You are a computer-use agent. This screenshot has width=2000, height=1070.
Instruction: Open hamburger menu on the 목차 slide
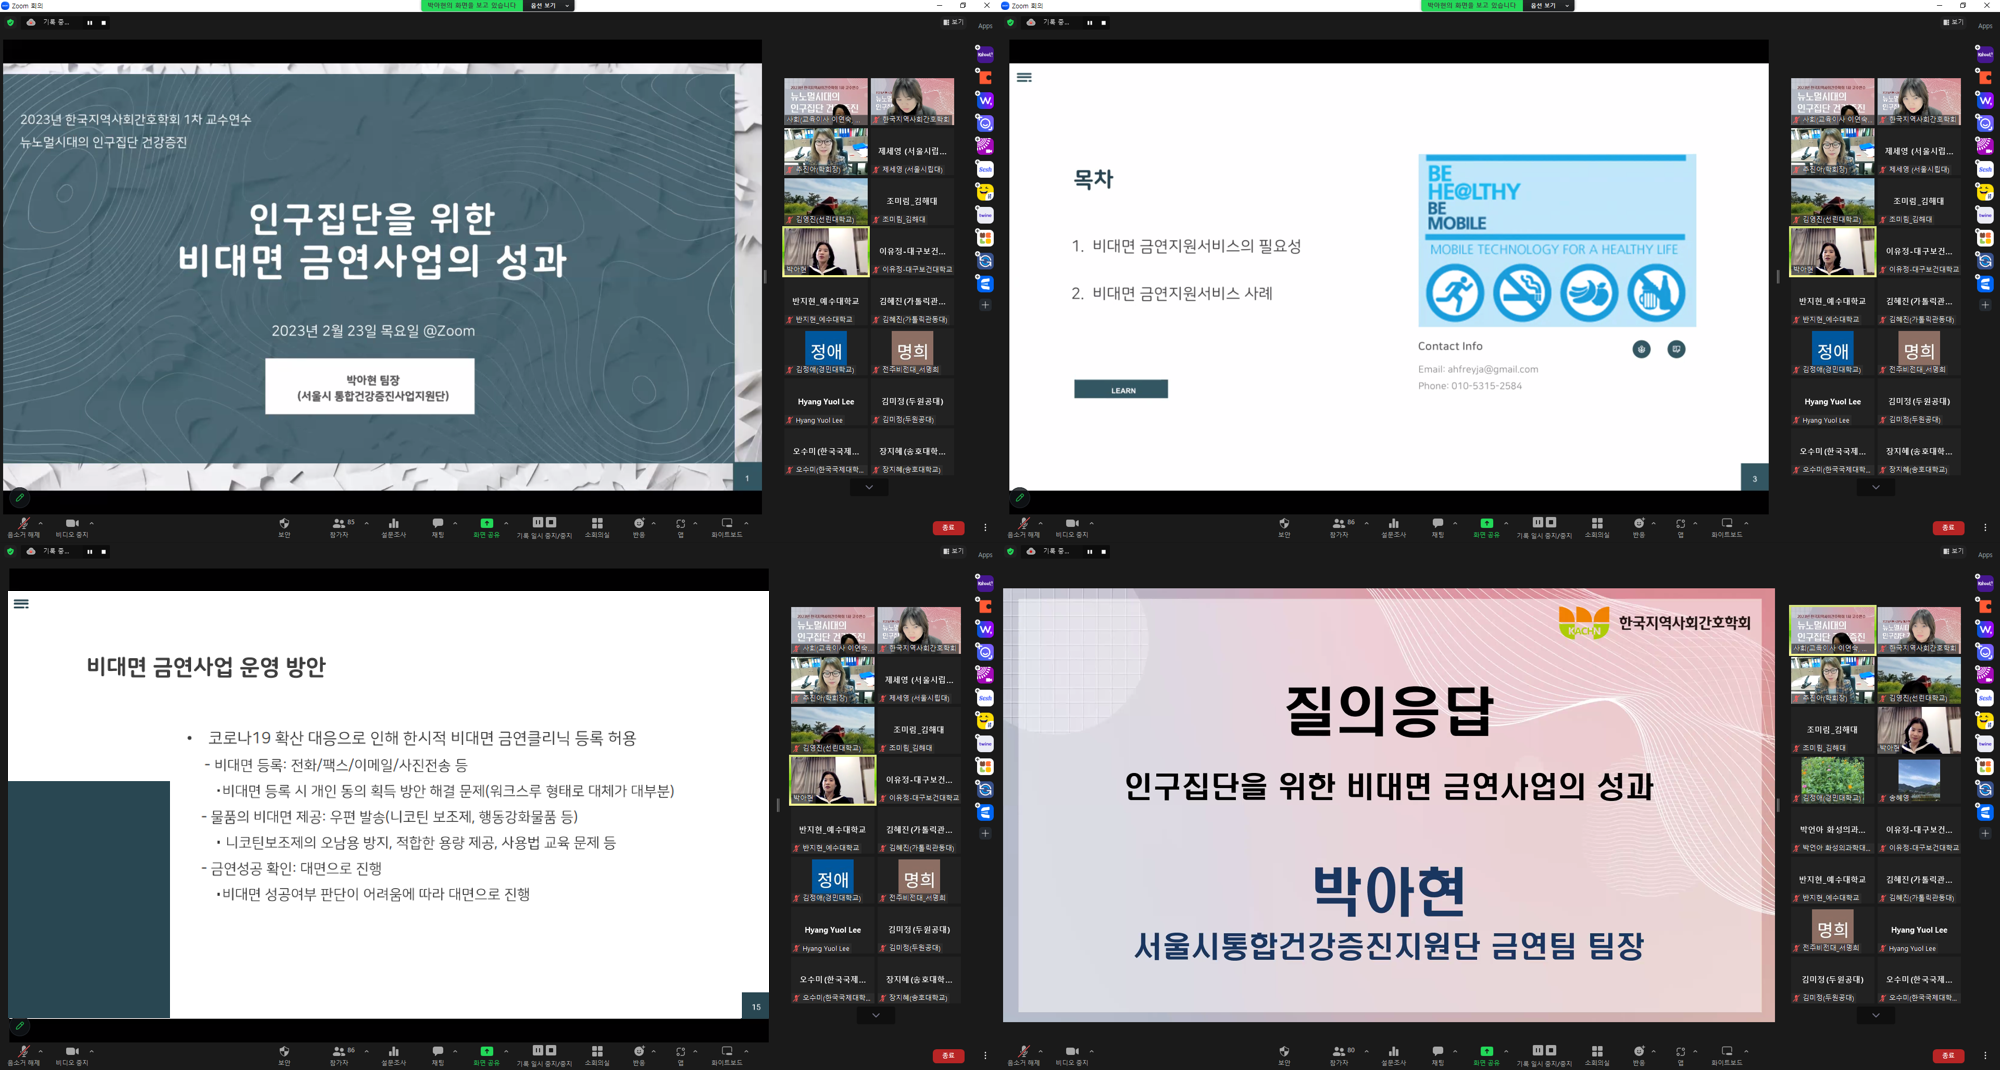coord(1024,77)
